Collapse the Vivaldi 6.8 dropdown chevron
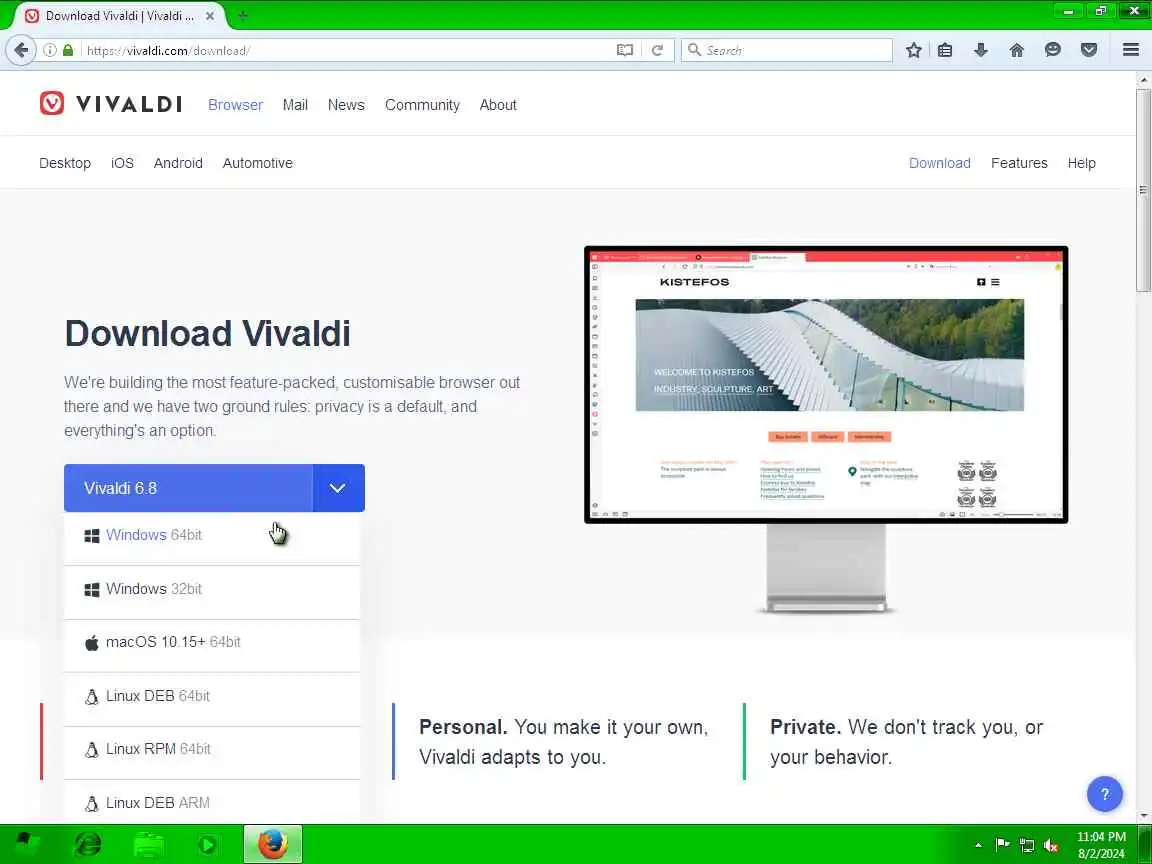 [338, 488]
